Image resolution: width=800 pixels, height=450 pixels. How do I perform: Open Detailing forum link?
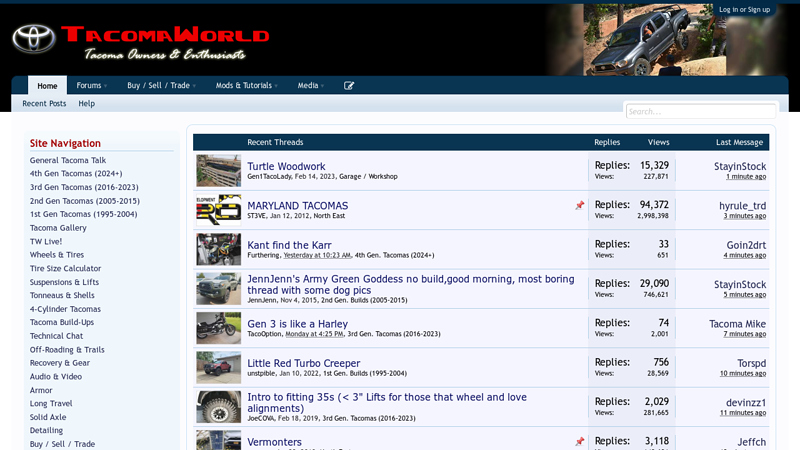point(46,431)
